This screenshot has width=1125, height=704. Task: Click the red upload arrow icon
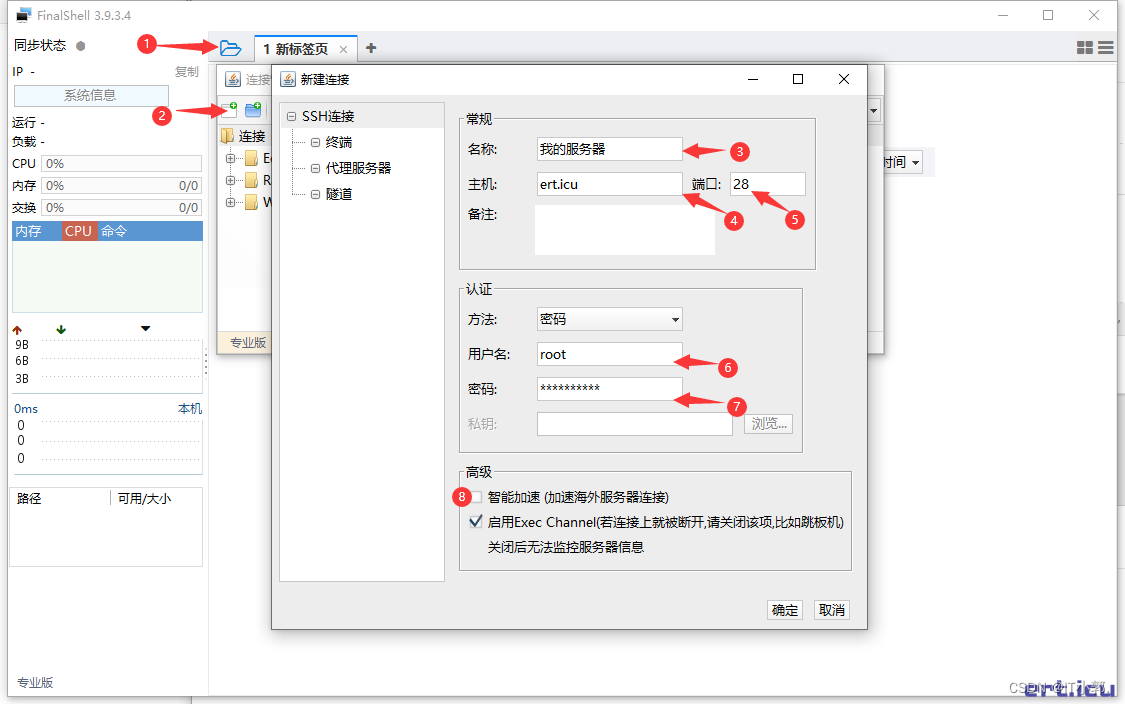tap(17, 329)
